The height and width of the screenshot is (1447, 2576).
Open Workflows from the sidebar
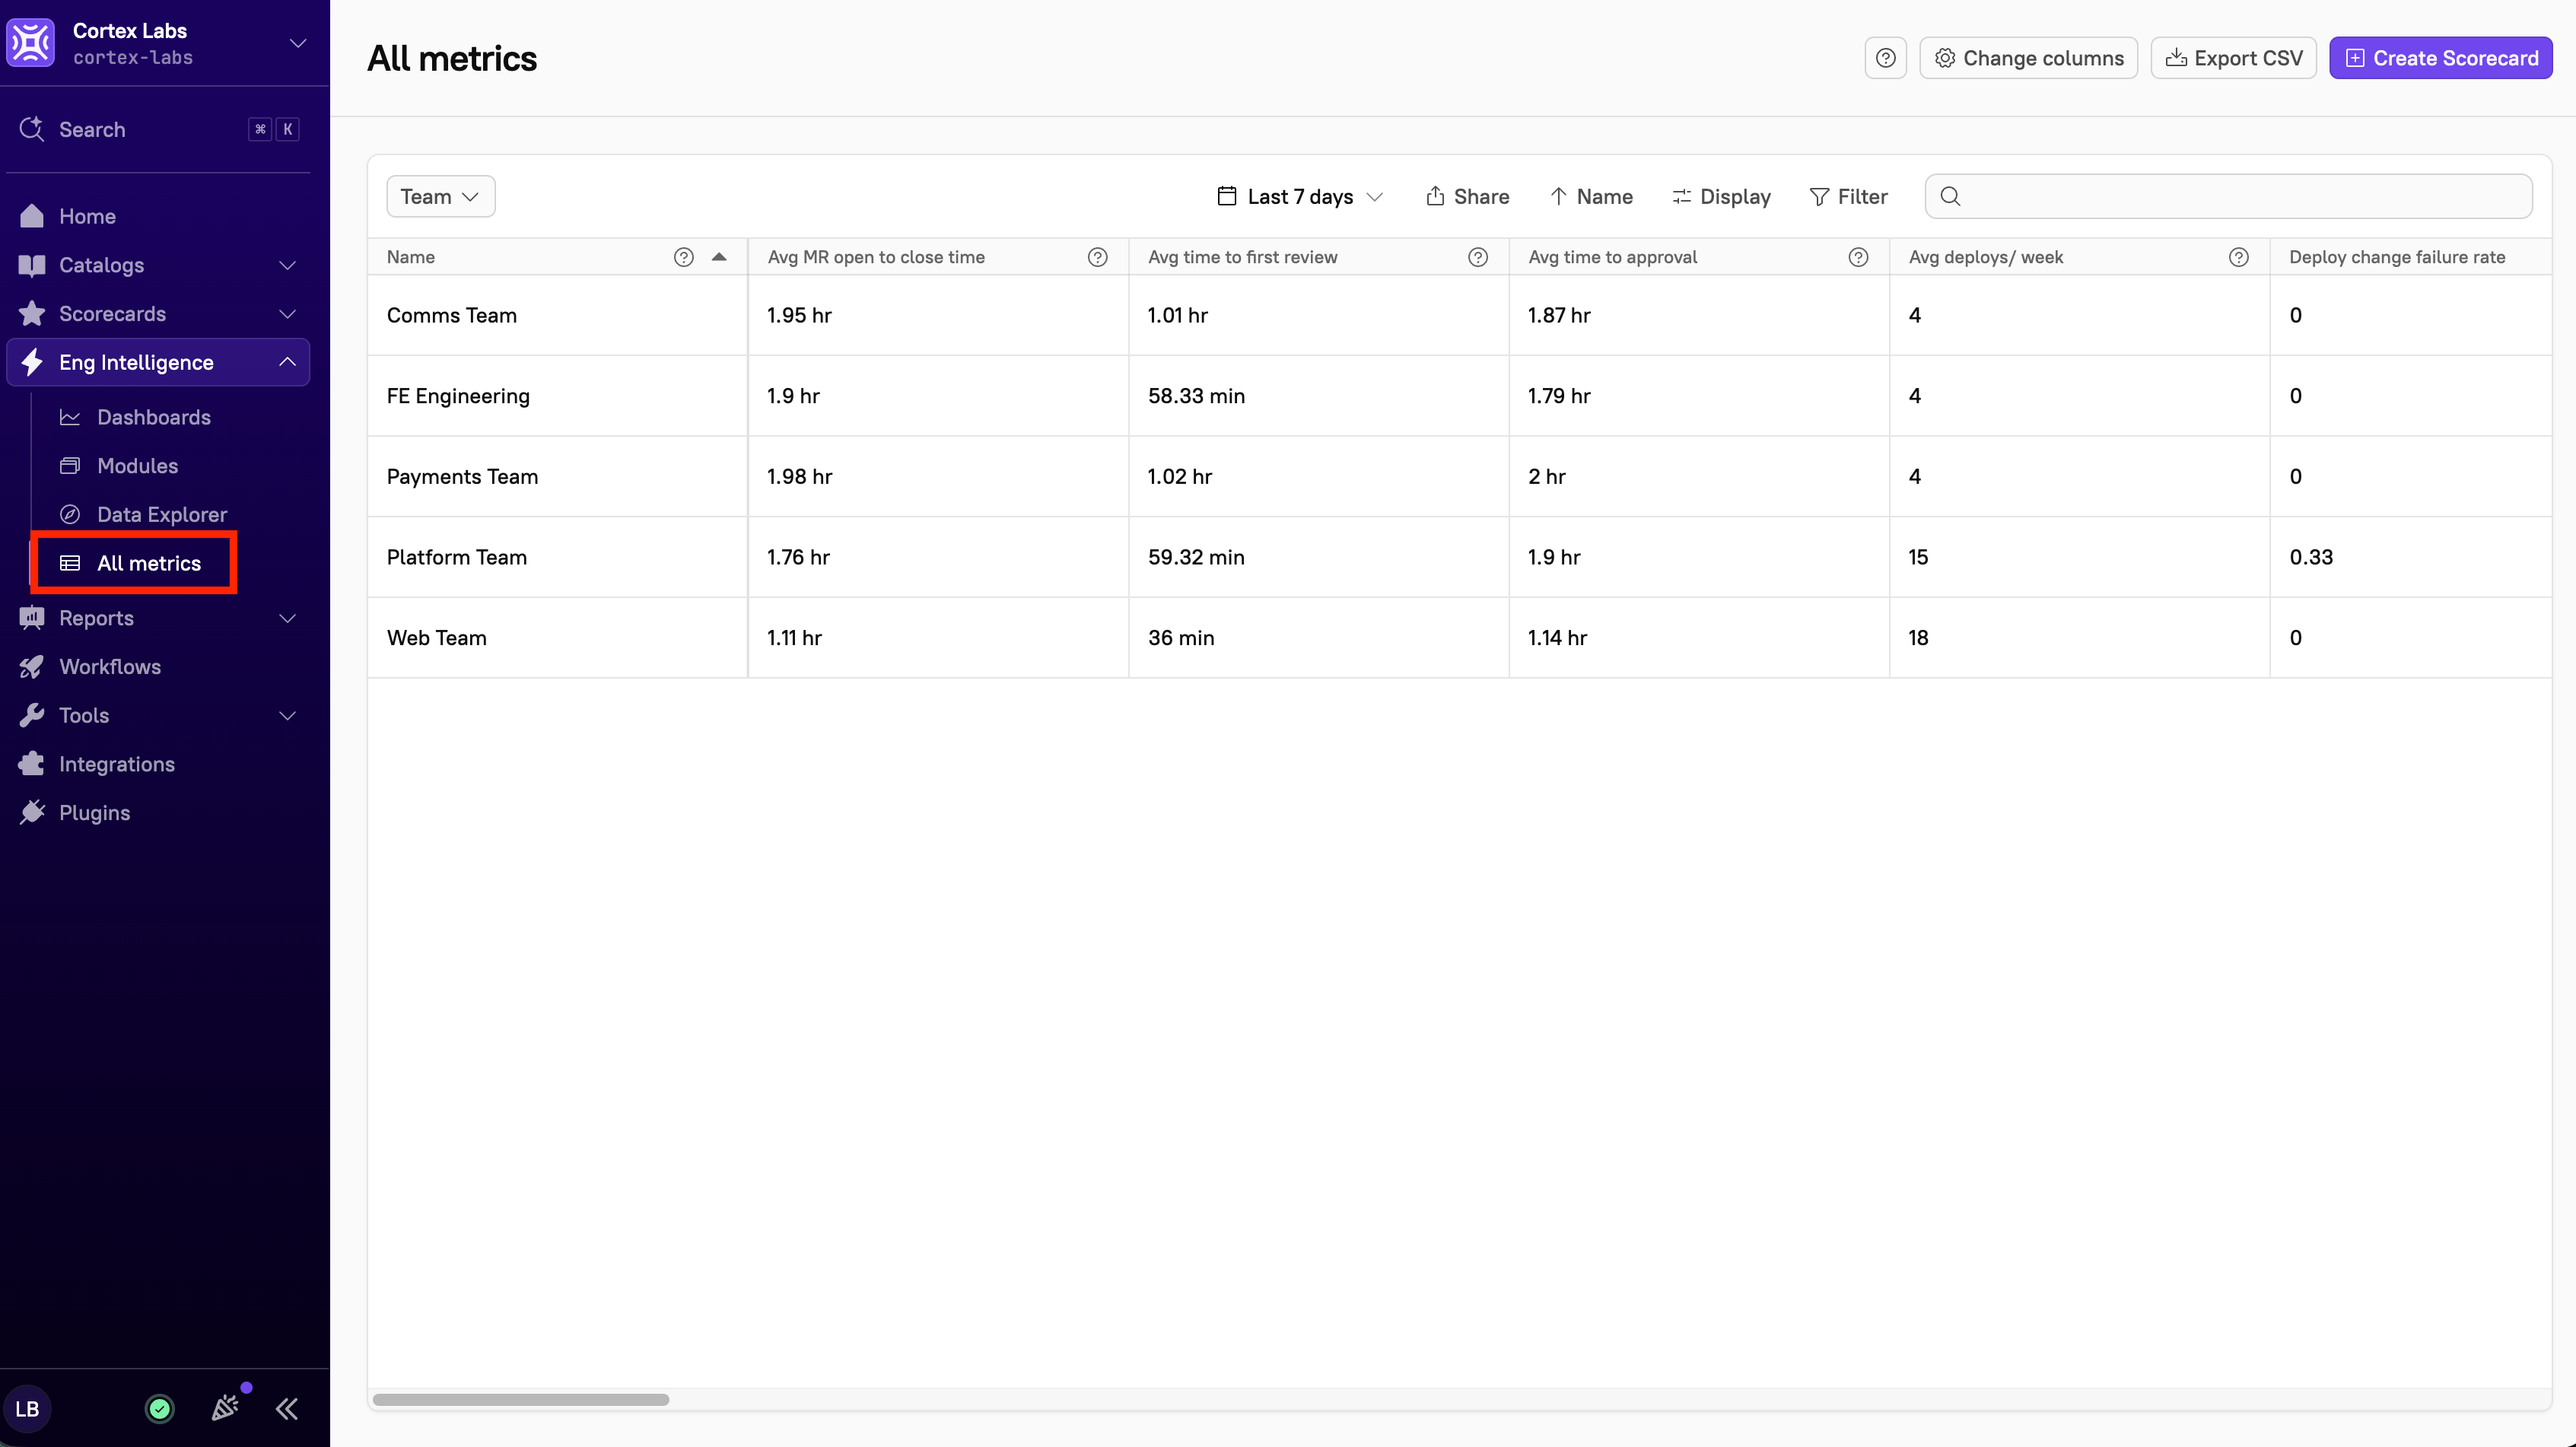(110, 667)
